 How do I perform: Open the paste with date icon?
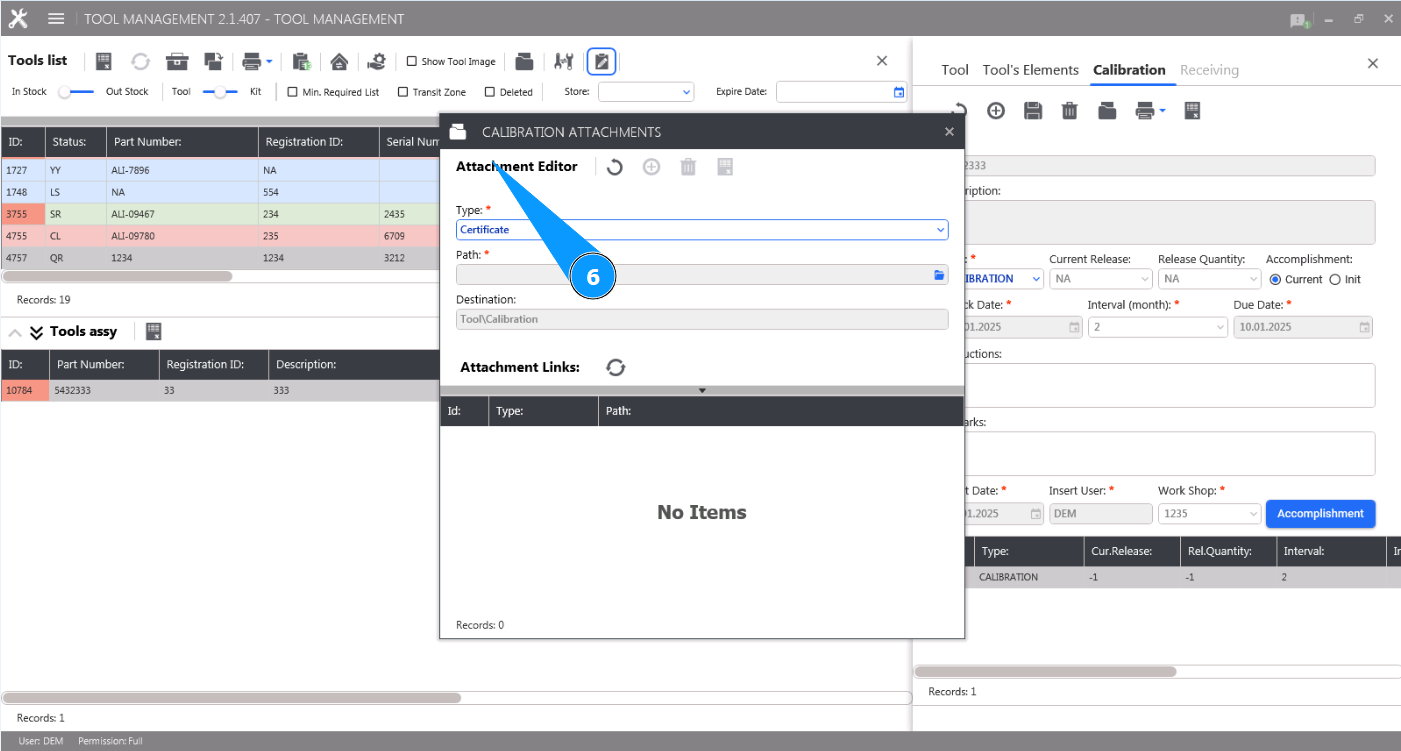(301, 62)
